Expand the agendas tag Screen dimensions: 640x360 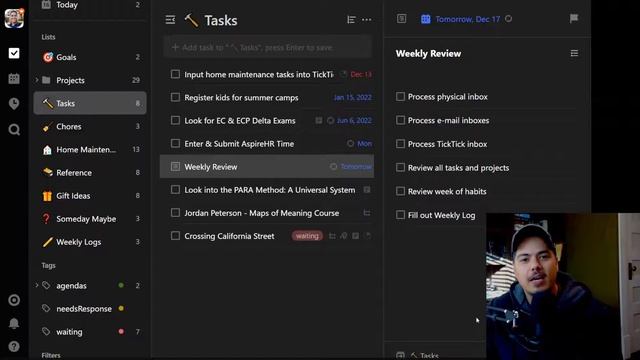[x=37, y=285]
